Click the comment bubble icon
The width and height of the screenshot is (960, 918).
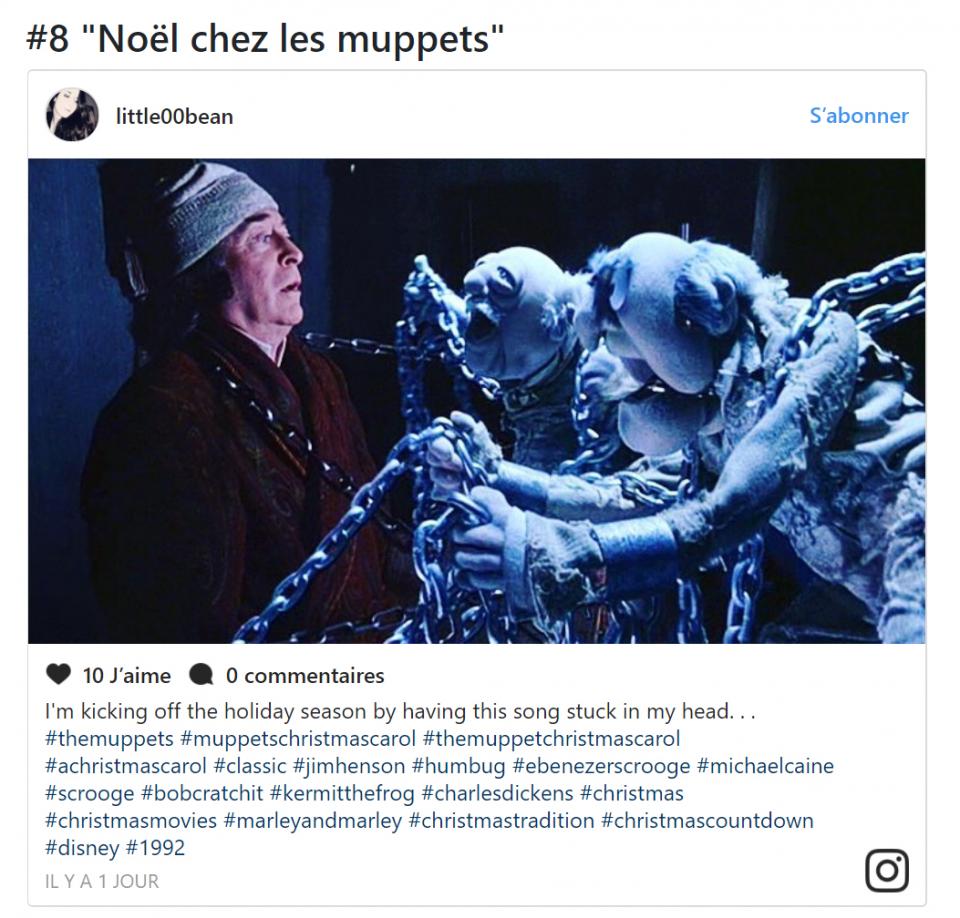point(201,675)
